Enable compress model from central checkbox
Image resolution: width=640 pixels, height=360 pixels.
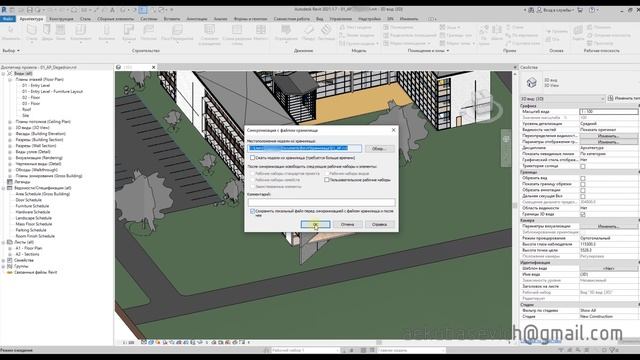click(x=252, y=158)
